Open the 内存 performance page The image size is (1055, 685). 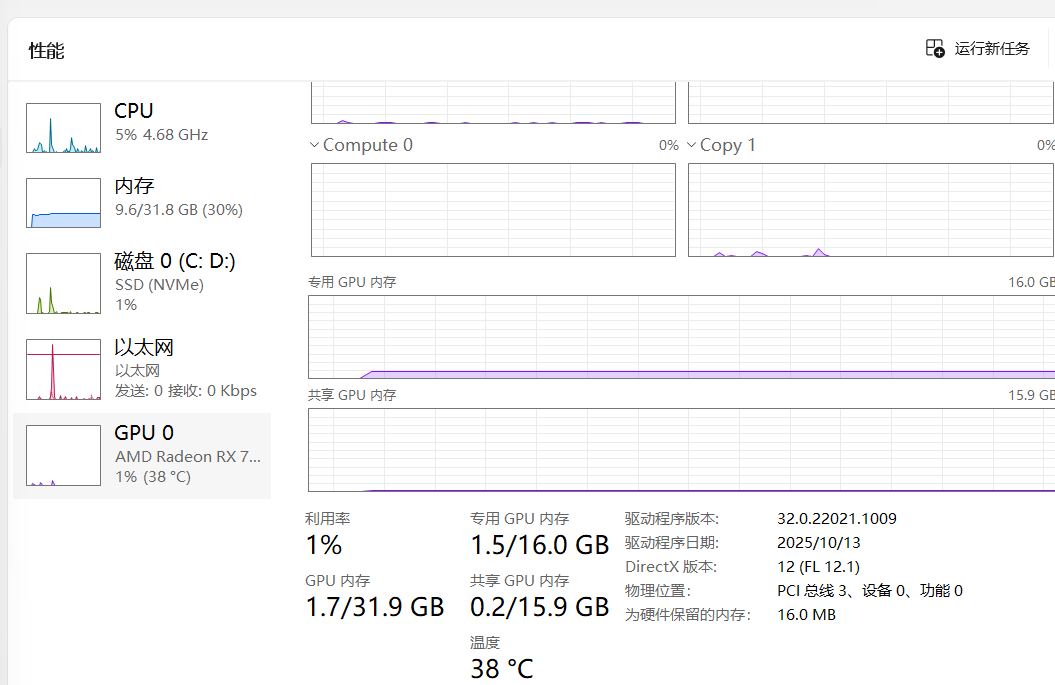pyautogui.click(x=134, y=186)
